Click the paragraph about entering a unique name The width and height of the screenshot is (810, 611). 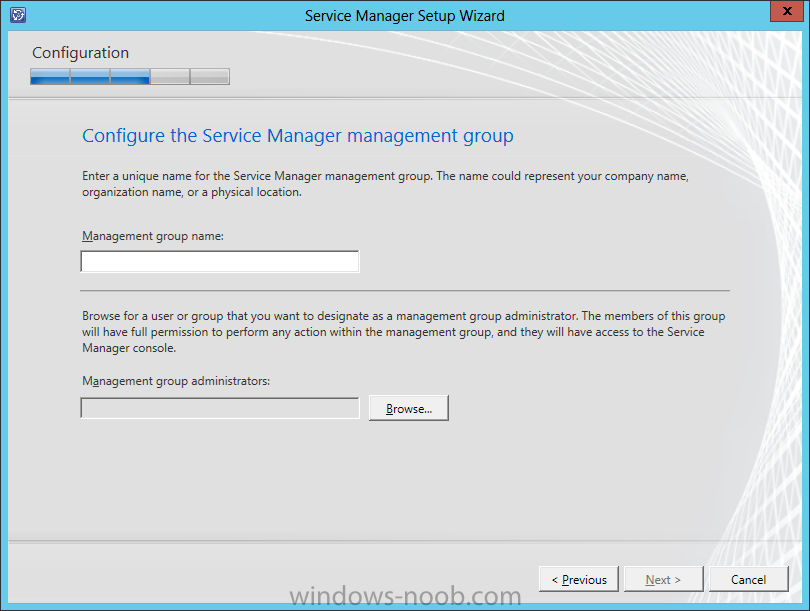pos(385,184)
